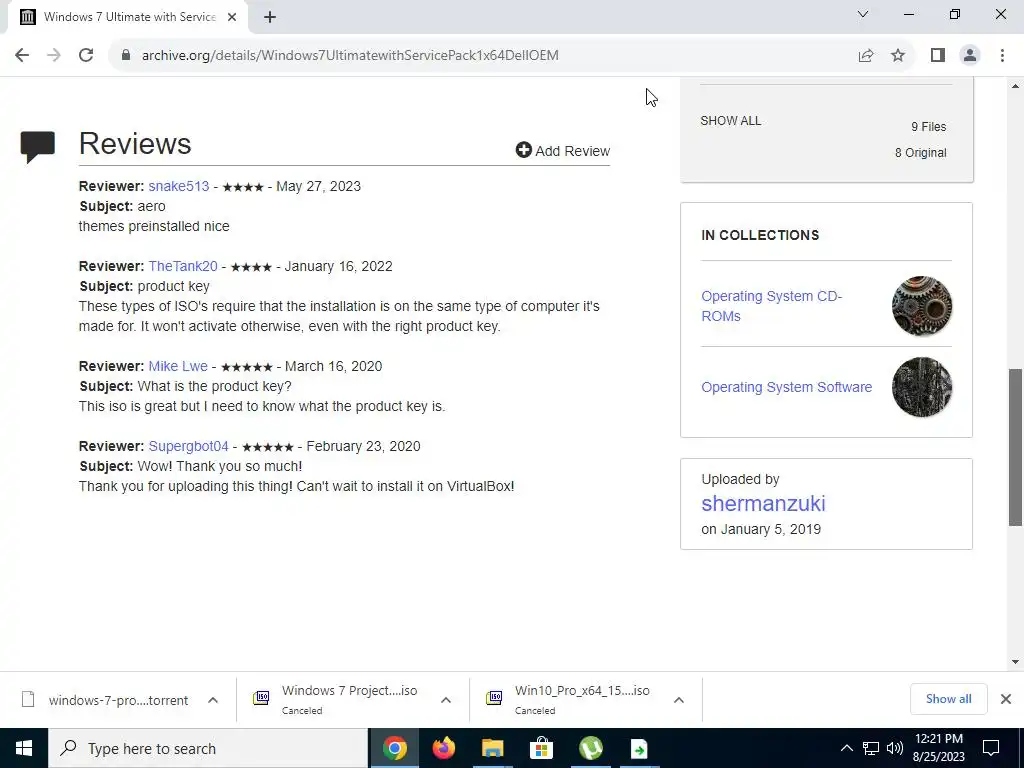The width and height of the screenshot is (1024, 768).
Task: Open Microsoft Store from the taskbar
Action: point(541,748)
